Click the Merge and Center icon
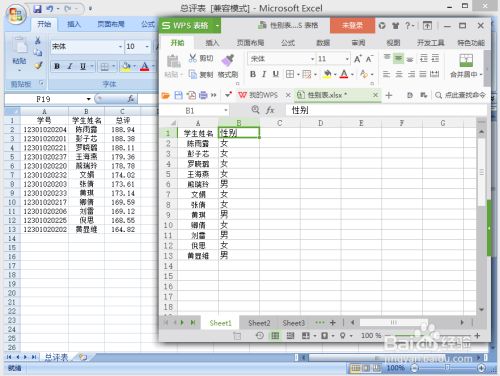This screenshot has width=500, height=376. (x=466, y=61)
